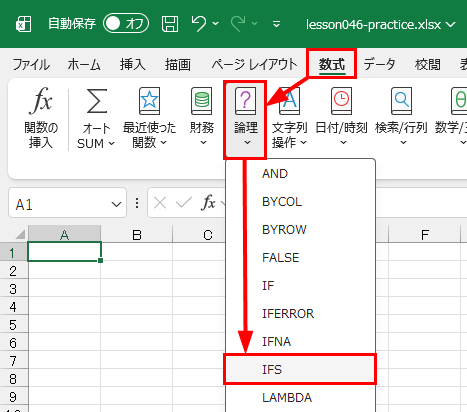Screen dimensions: 467x412
Task: Click the formula bar cancel X icon
Action: pyautogui.click(x=160, y=203)
